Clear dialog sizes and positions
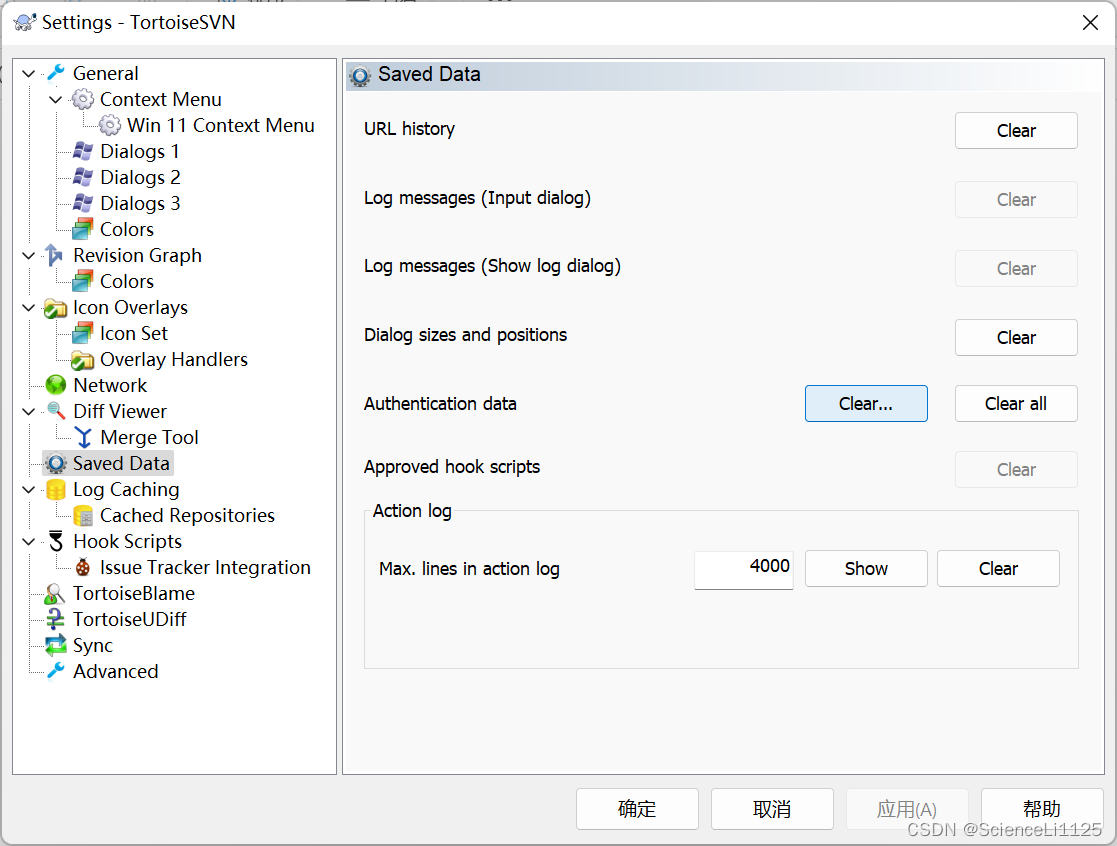Viewport: 1117px width, 846px height. [1016, 338]
